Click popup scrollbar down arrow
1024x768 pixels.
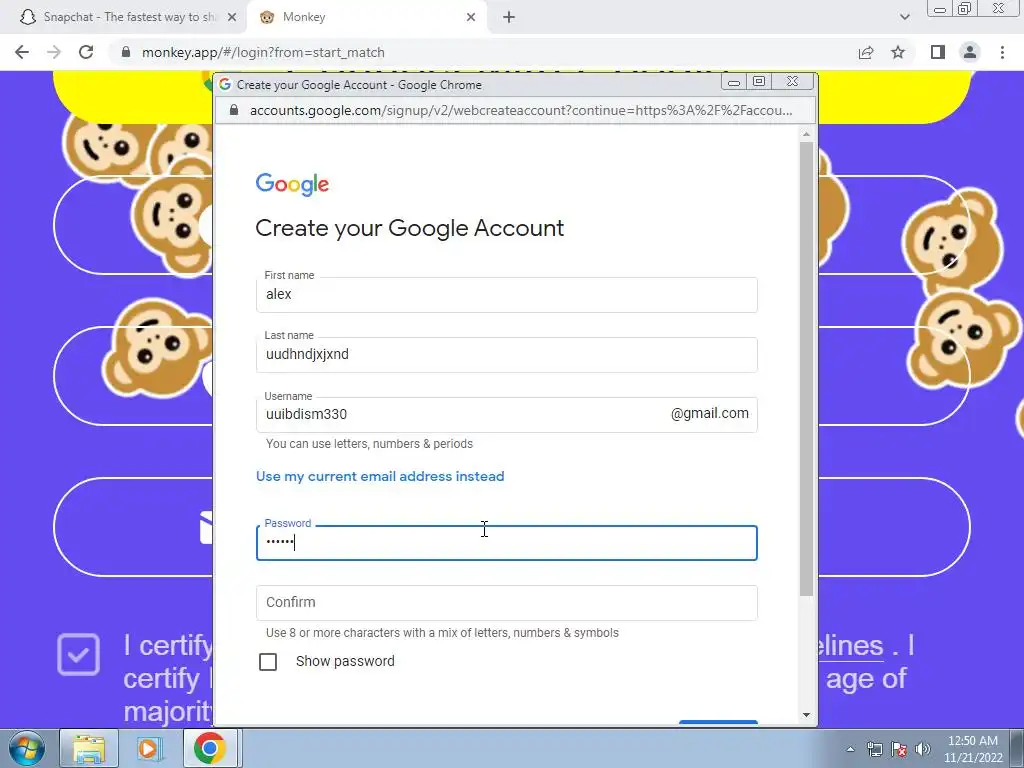807,715
